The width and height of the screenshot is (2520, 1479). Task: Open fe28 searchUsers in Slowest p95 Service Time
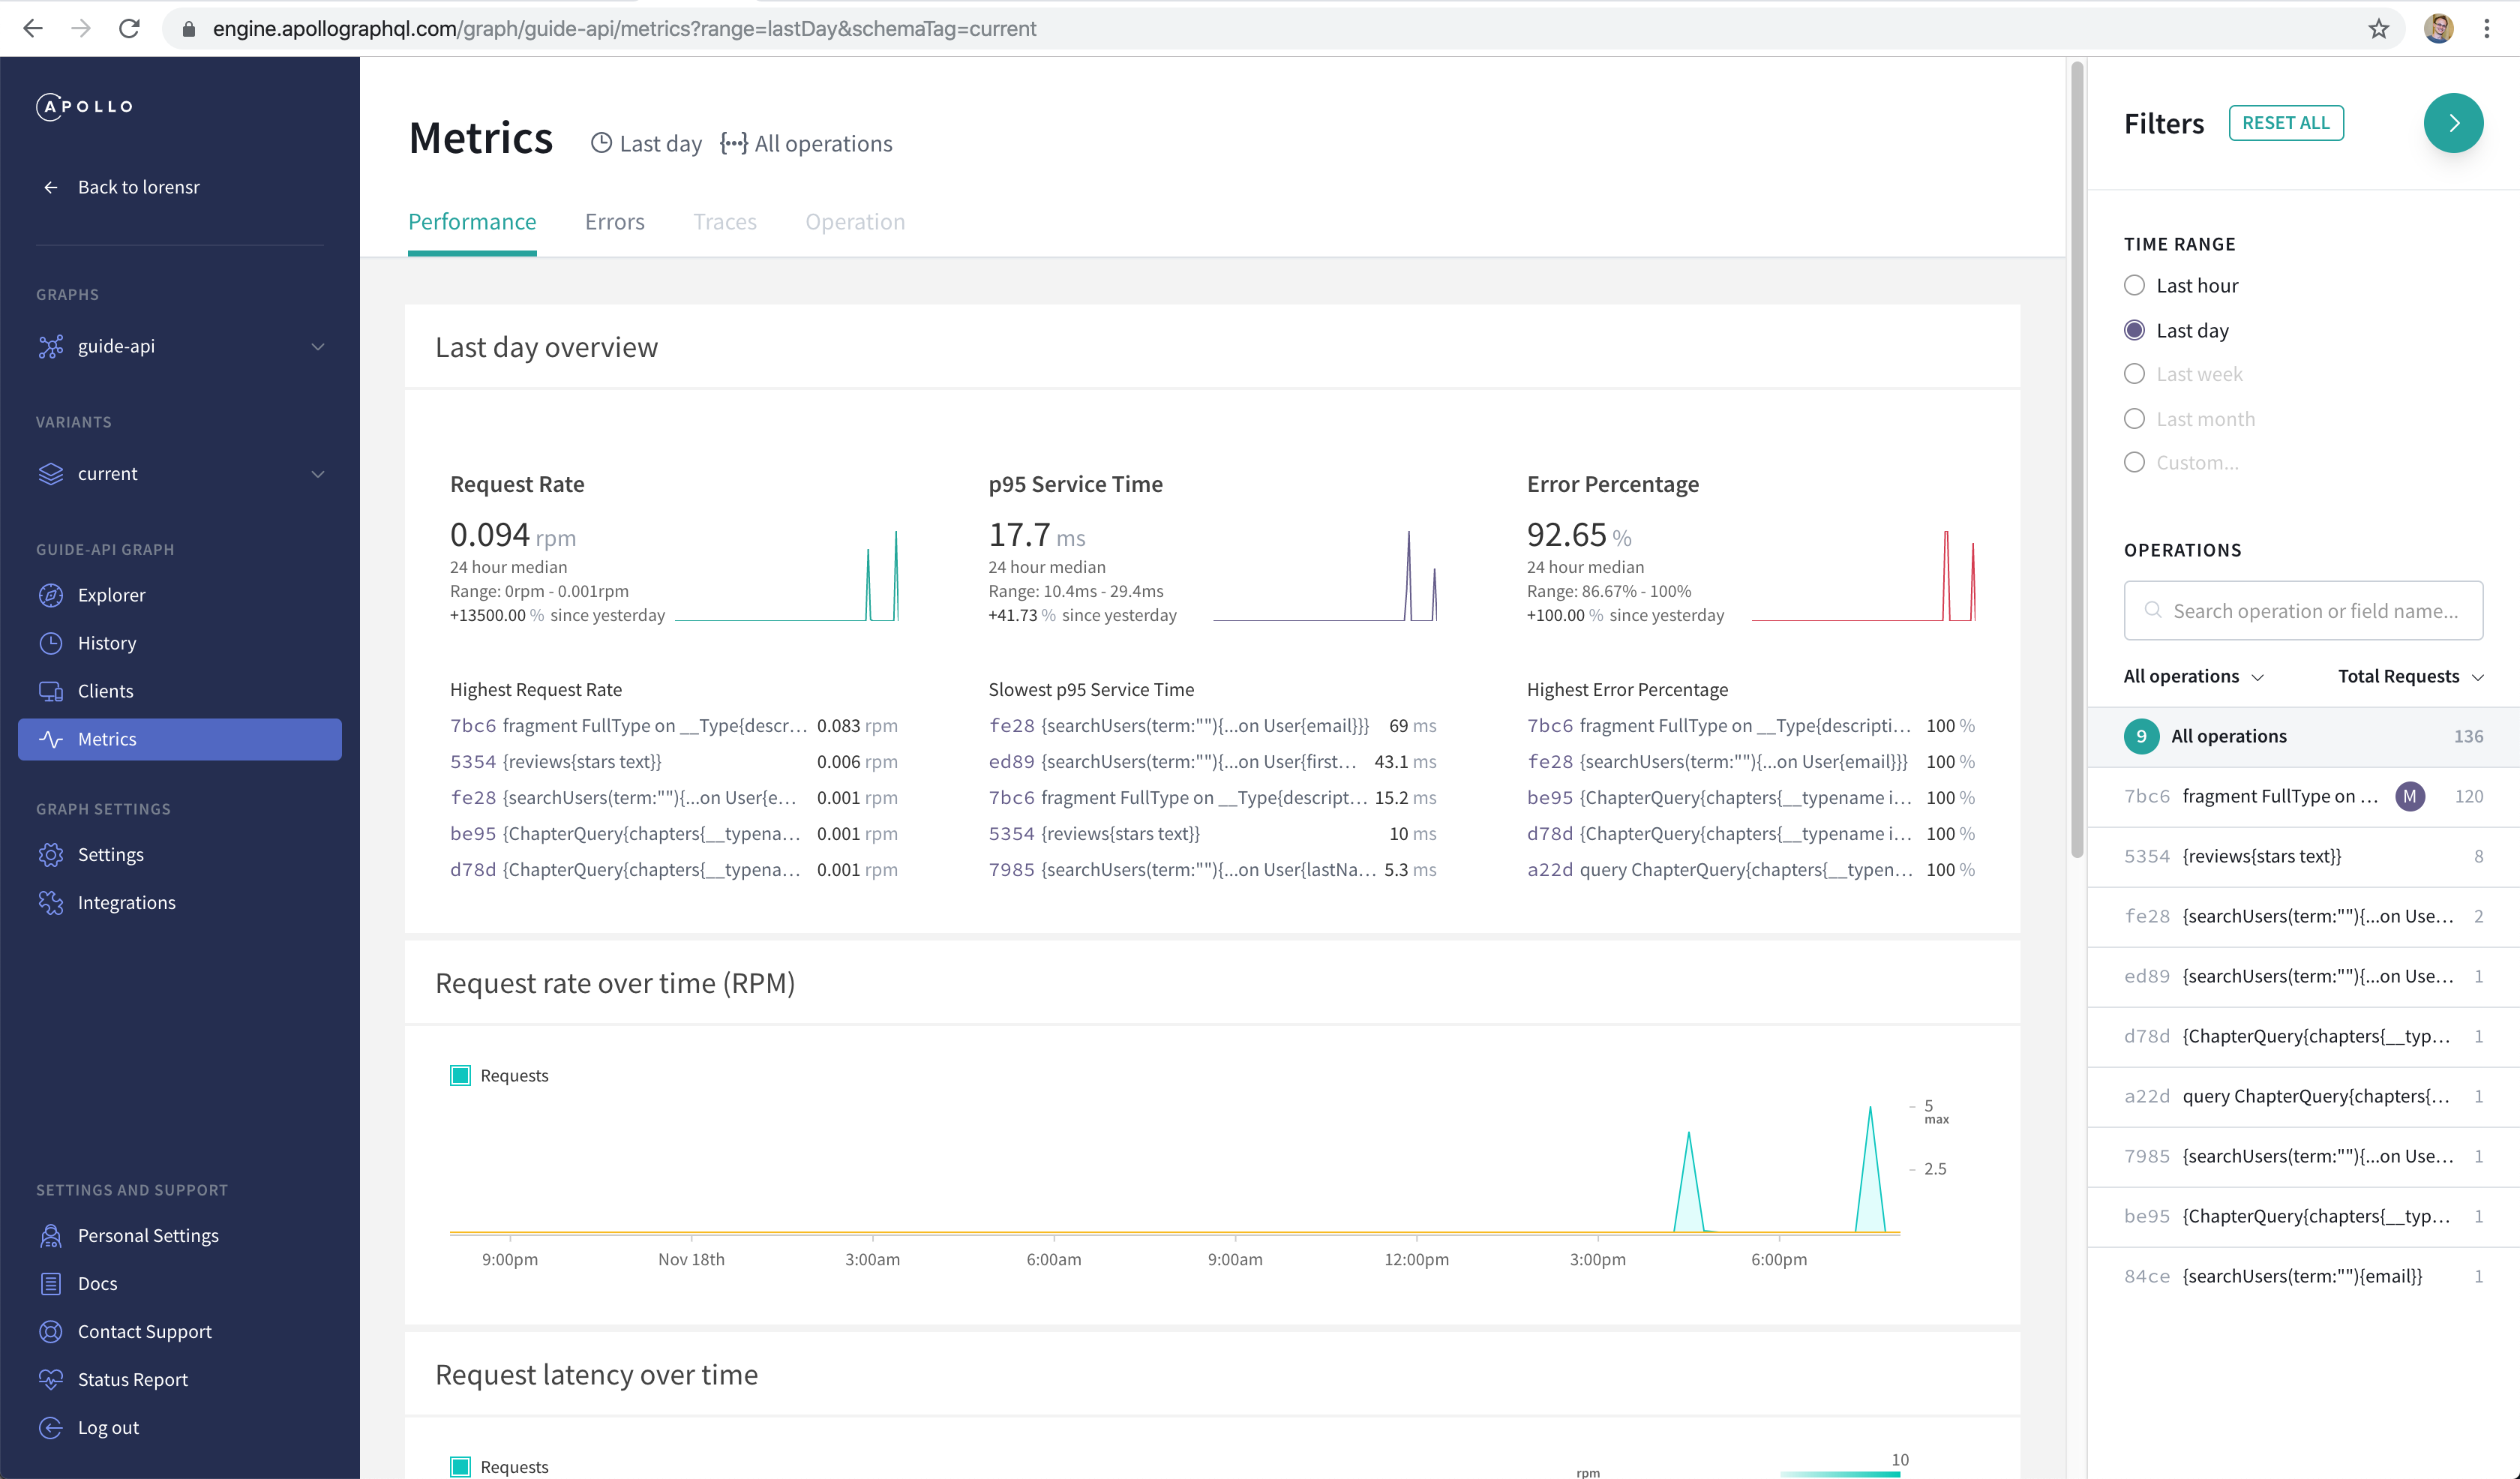coord(1212,726)
